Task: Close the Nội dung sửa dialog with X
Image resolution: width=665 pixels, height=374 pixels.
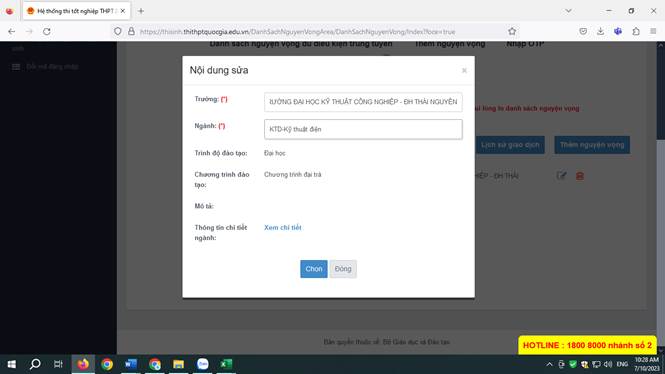Action: tap(464, 70)
